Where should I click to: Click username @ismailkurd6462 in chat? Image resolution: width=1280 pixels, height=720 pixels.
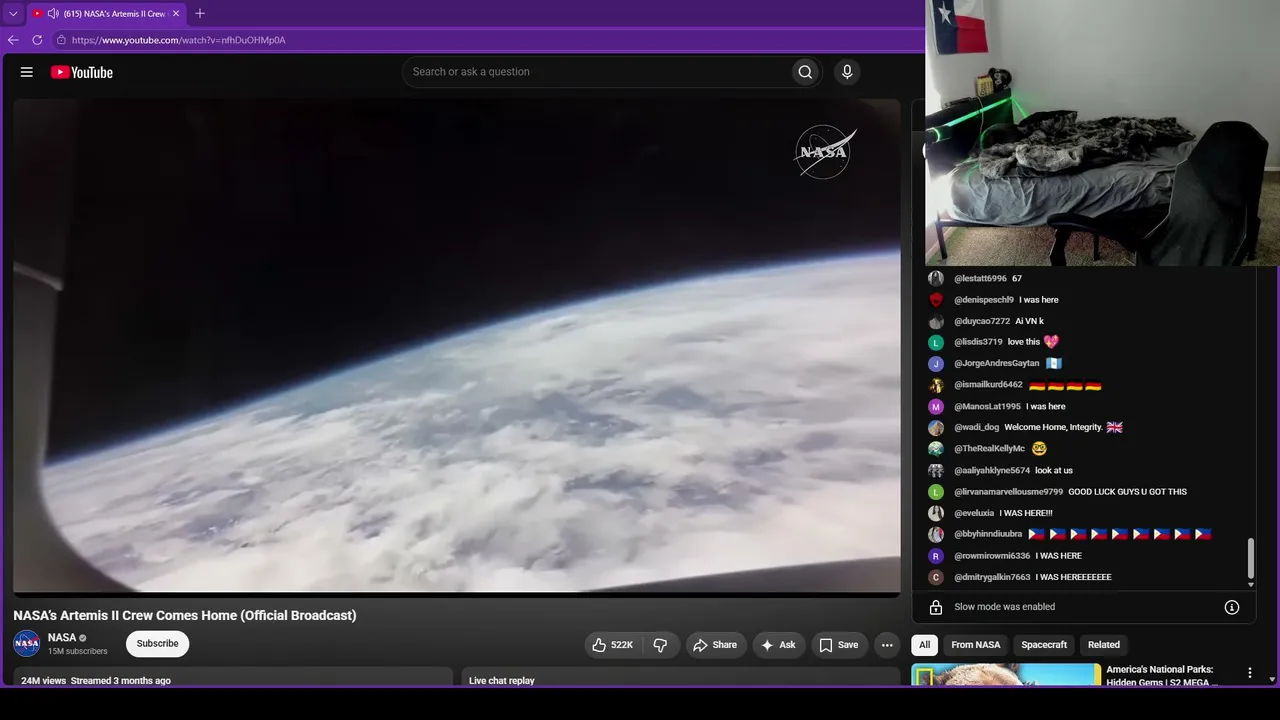(989, 385)
